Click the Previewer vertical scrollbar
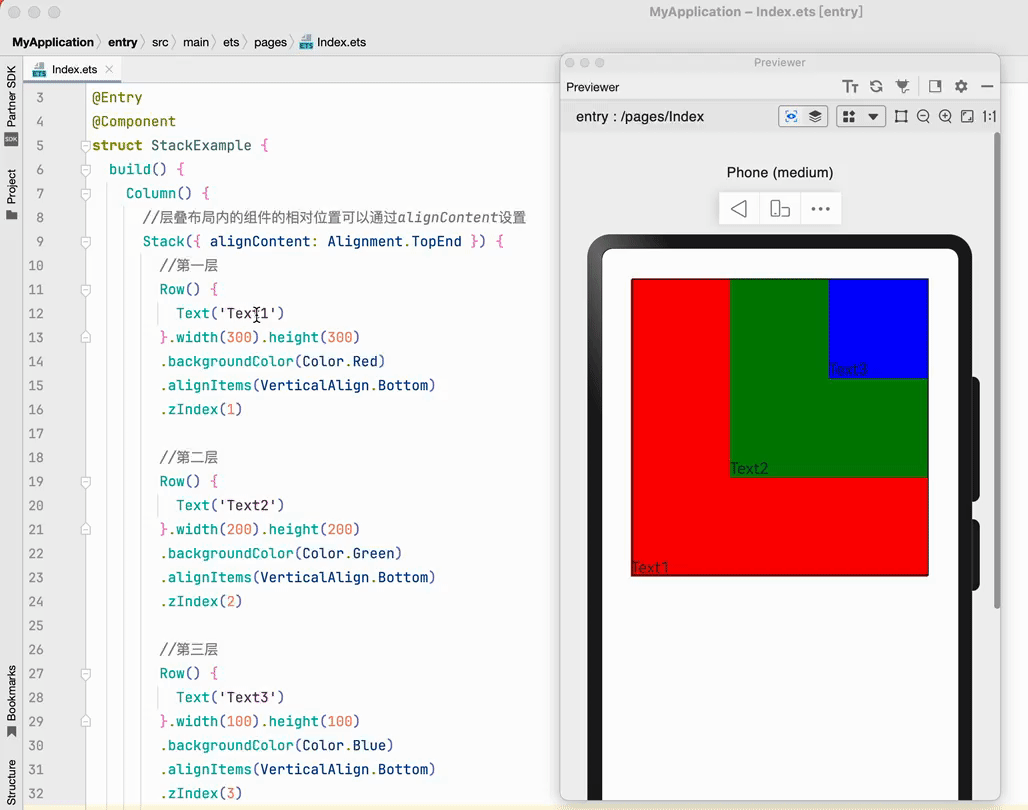Screen dimensions: 1028x810 [x=997, y=371]
